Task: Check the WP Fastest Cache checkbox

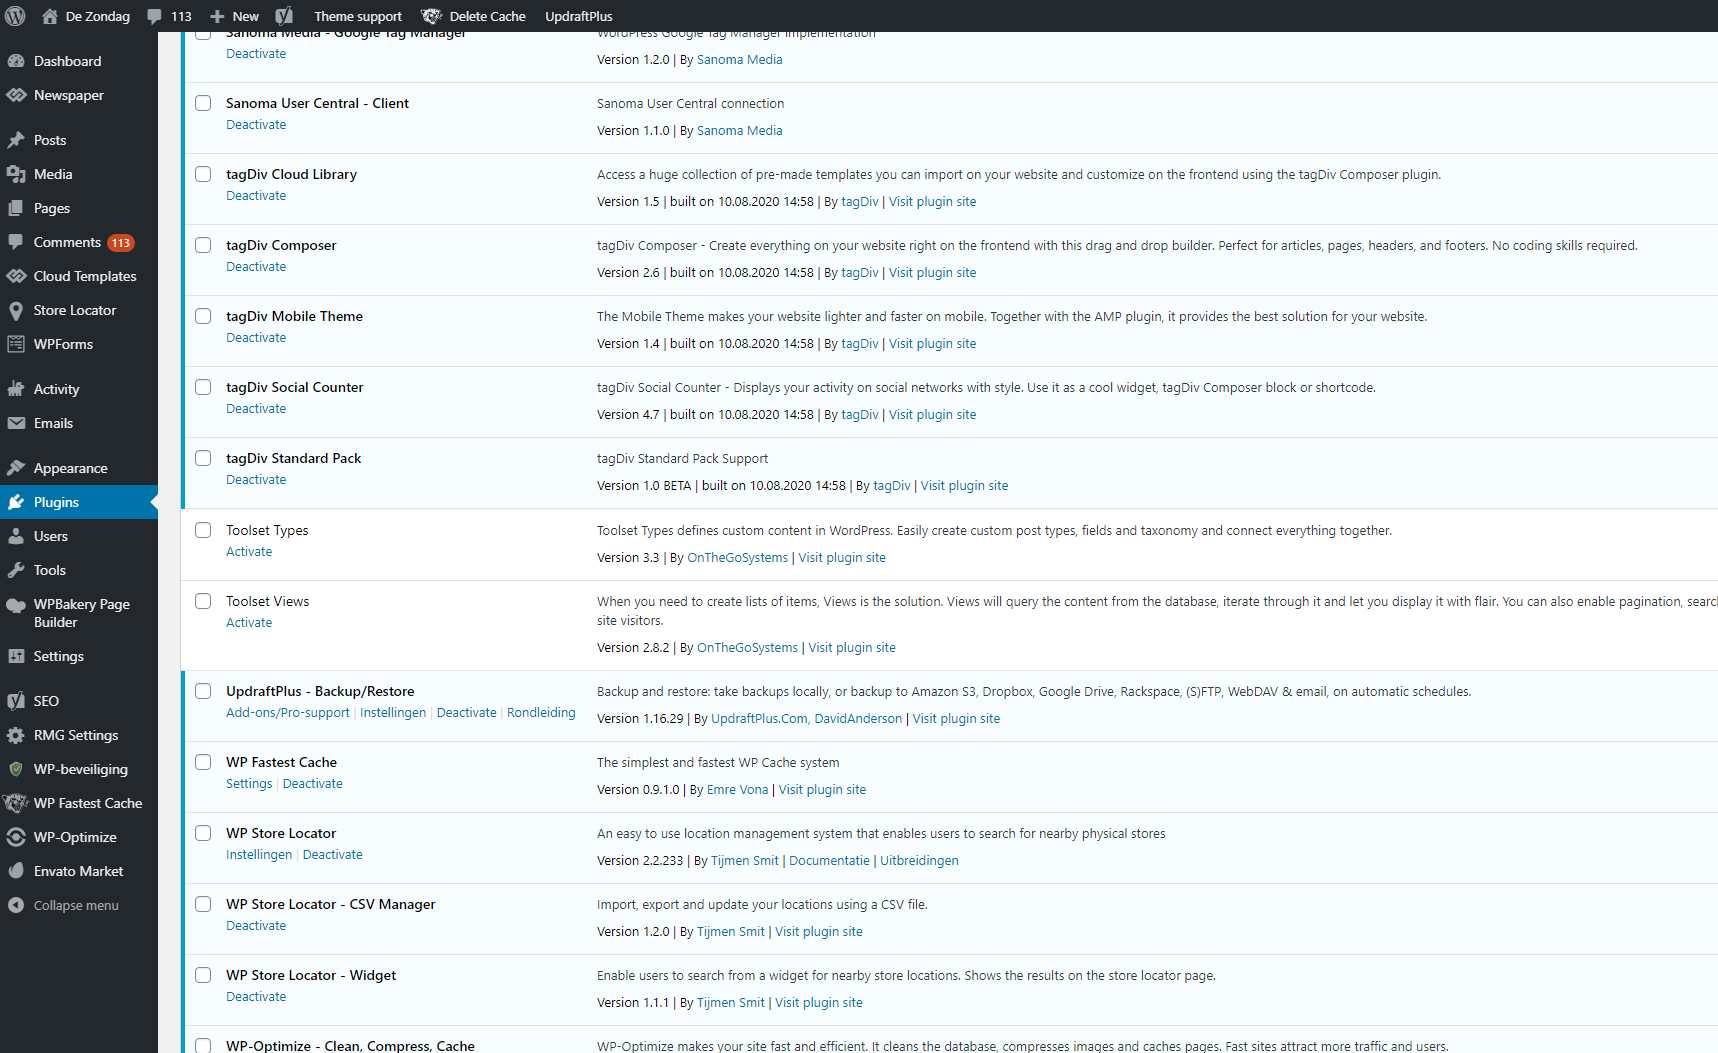Action: (x=203, y=762)
